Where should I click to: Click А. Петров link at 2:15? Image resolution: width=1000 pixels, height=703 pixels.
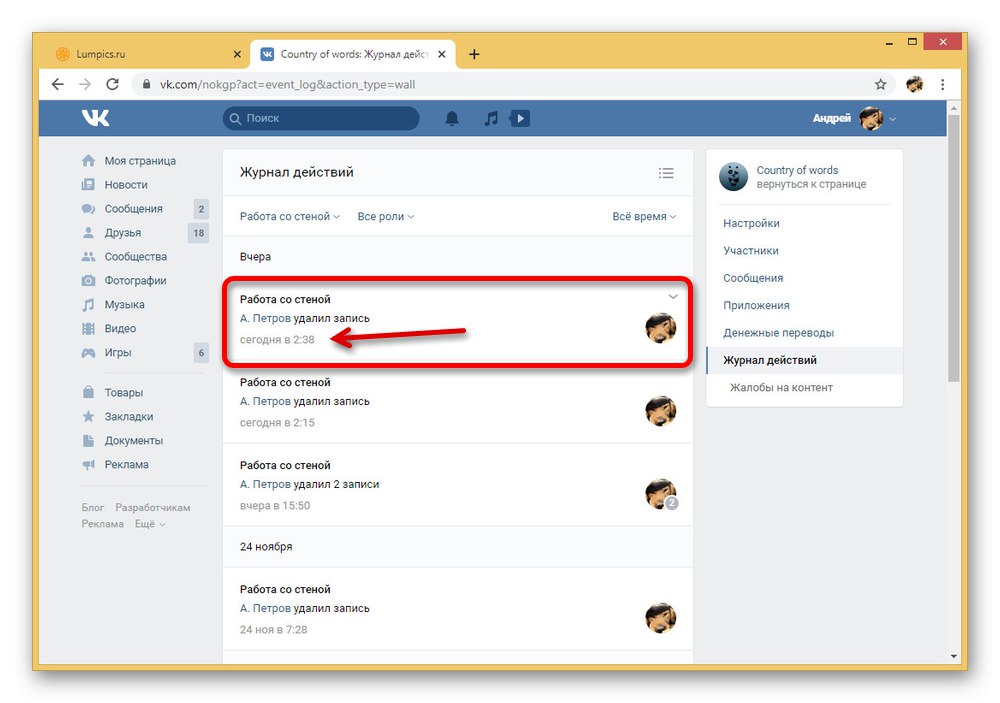pos(265,401)
